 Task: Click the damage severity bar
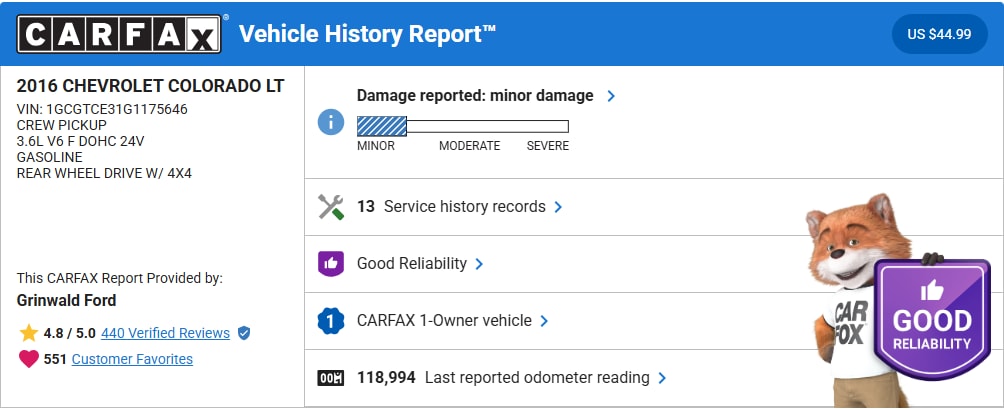pos(462,126)
